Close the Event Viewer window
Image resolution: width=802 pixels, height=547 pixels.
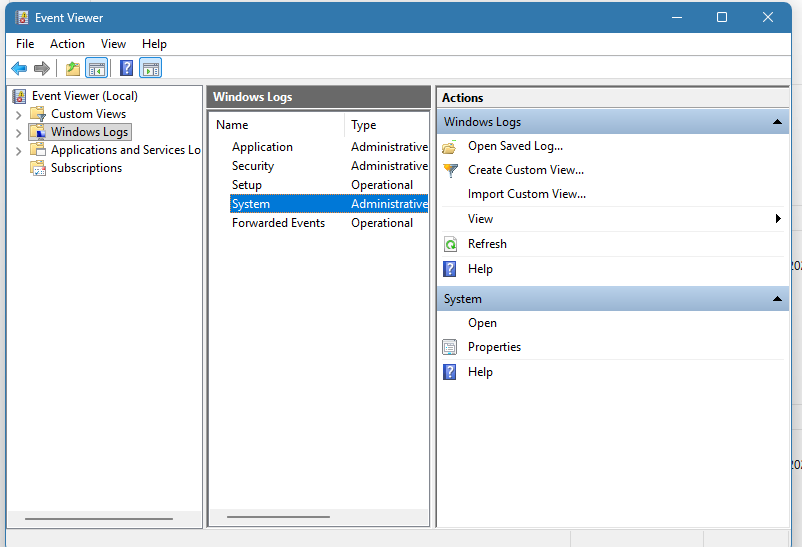click(x=768, y=17)
